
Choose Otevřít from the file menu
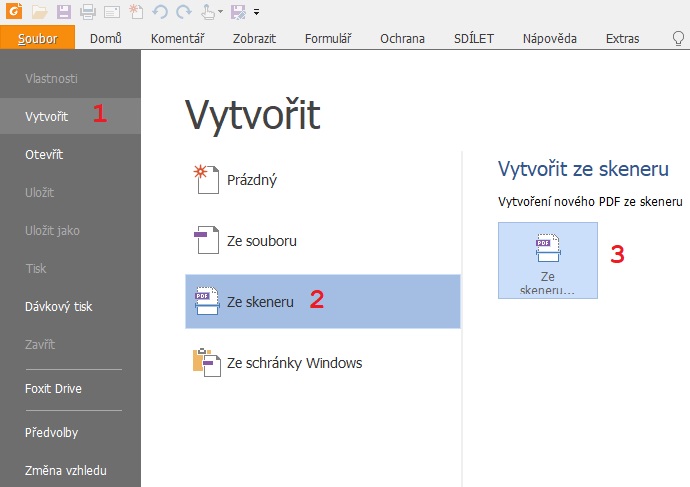click(45, 155)
